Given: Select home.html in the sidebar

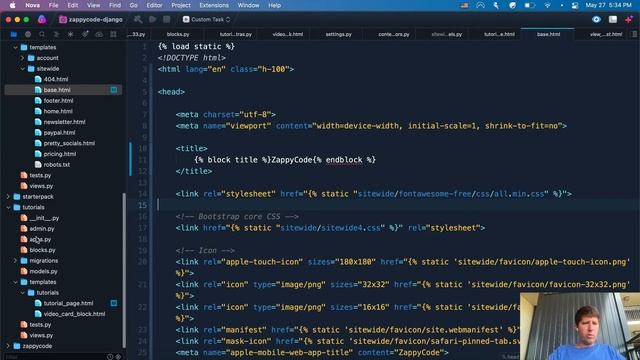Looking at the screenshot, I should point(58,111).
